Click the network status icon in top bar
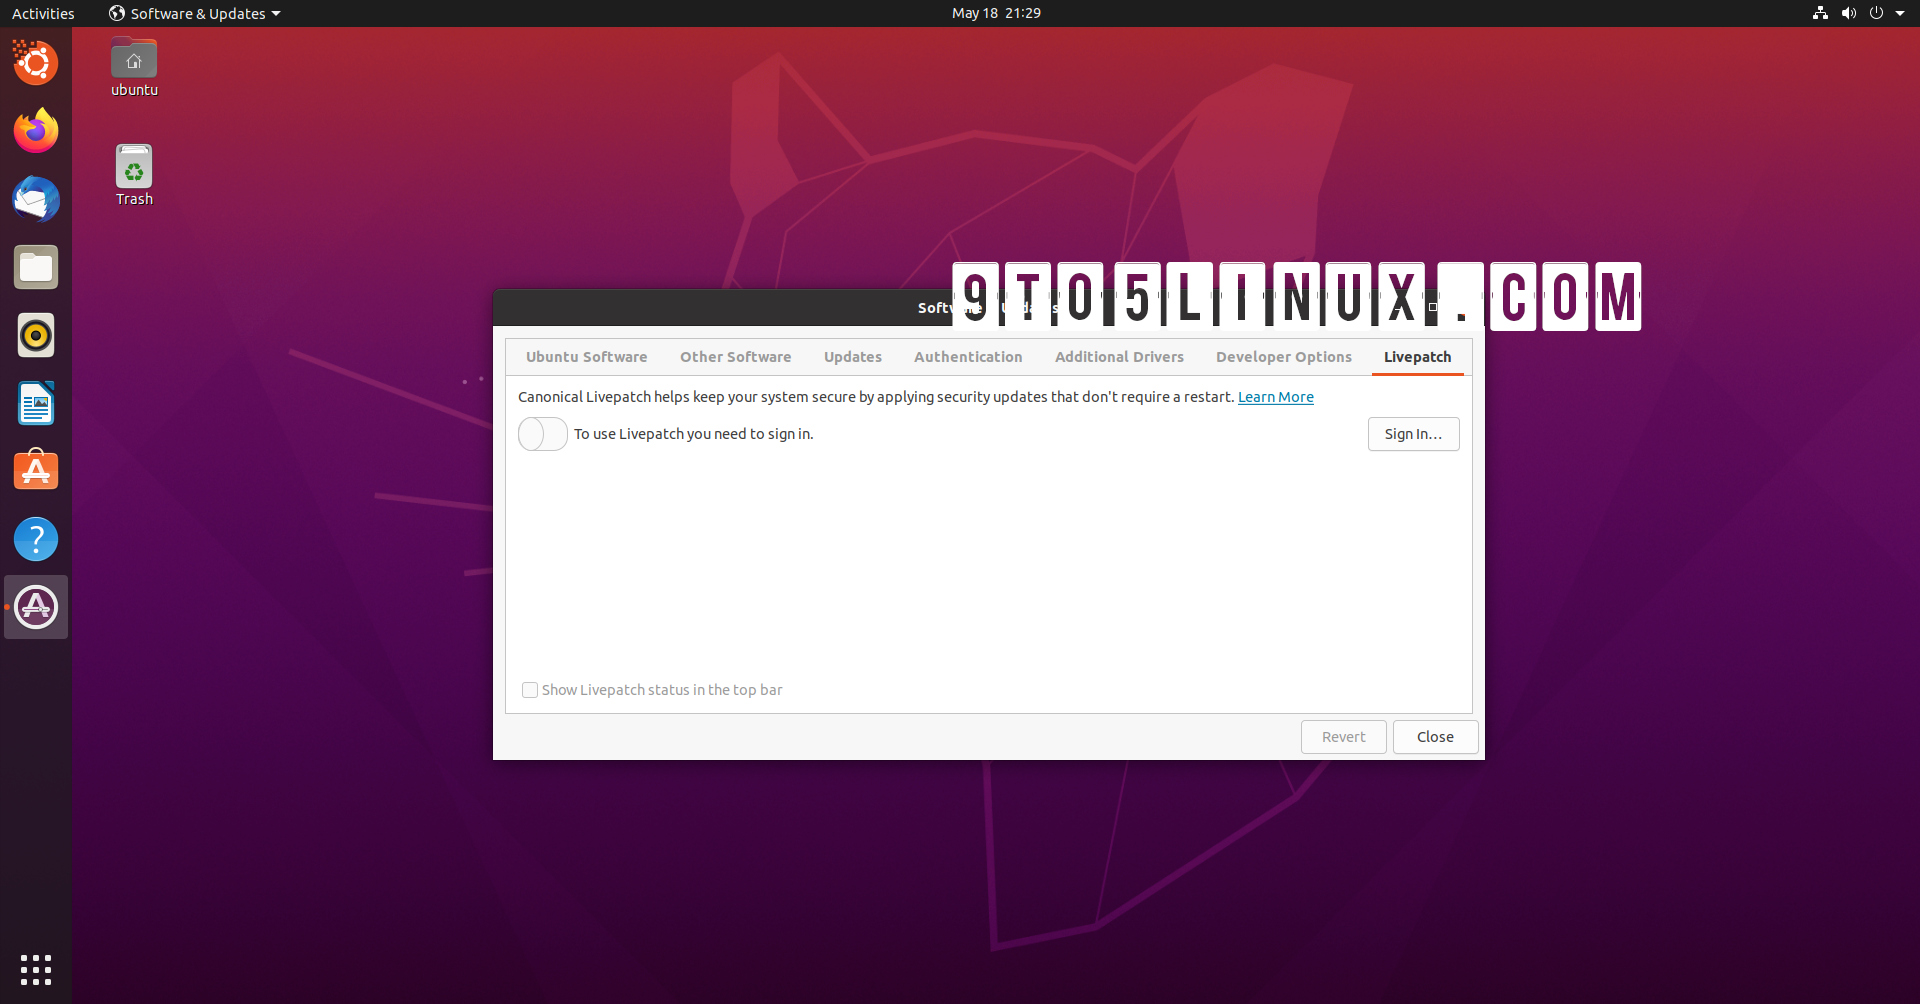Viewport: 1920px width, 1004px height. point(1820,13)
